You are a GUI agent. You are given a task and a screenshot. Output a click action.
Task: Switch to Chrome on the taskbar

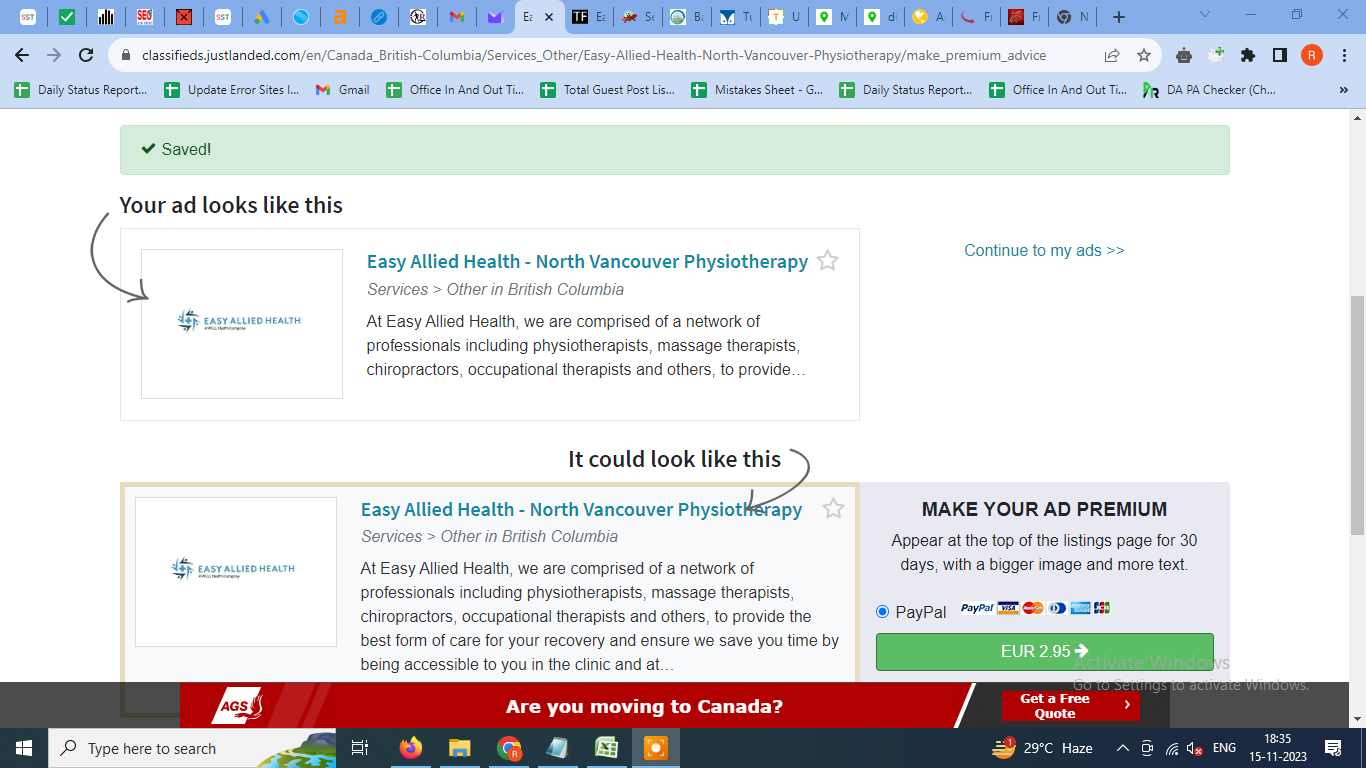(509, 748)
